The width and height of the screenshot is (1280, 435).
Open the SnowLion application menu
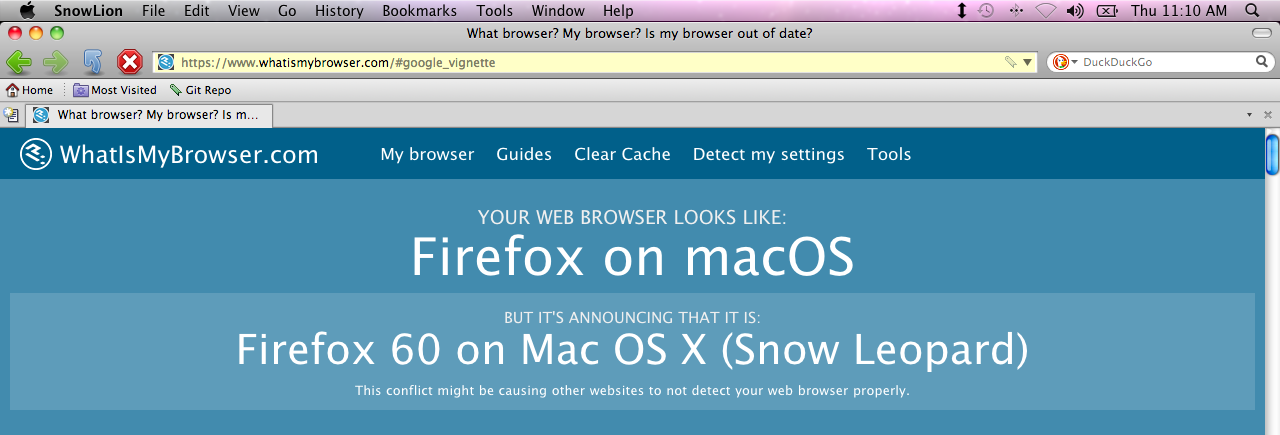click(x=88, y=11)
